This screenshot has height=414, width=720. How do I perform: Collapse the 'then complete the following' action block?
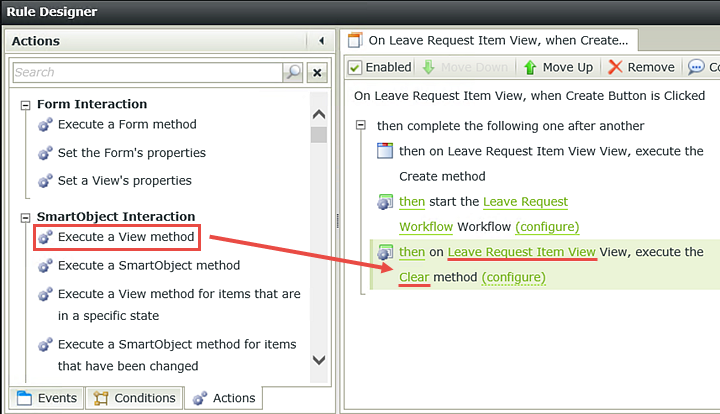(x=361, y=125)
